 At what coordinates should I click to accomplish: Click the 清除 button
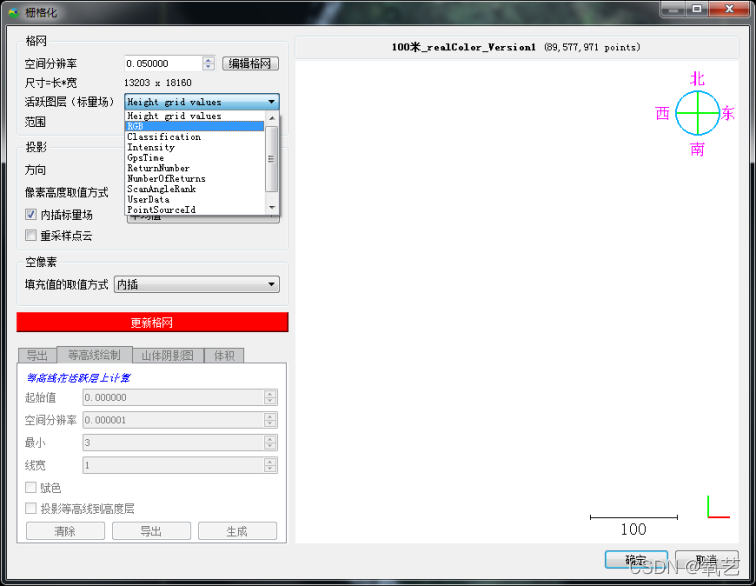tap(65, 531)
